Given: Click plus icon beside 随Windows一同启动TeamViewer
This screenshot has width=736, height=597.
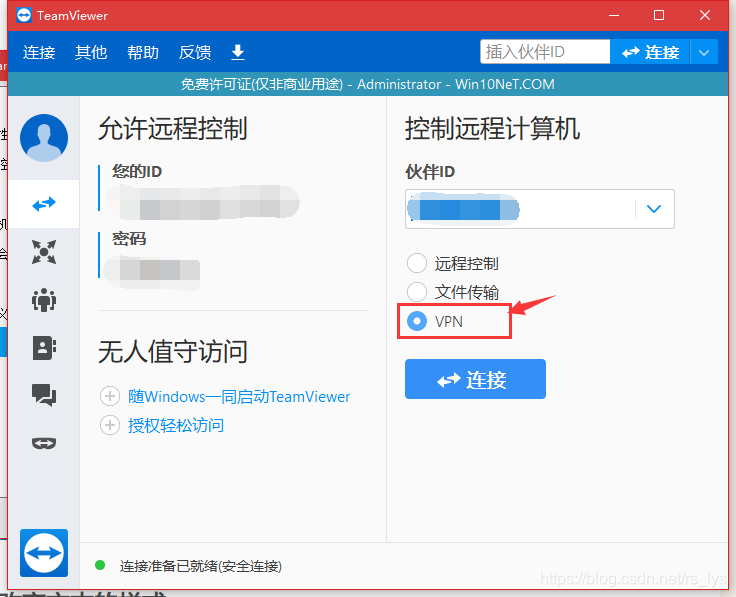Looking at the screenshot, I should pyautogui.click(x=110, y=397).
